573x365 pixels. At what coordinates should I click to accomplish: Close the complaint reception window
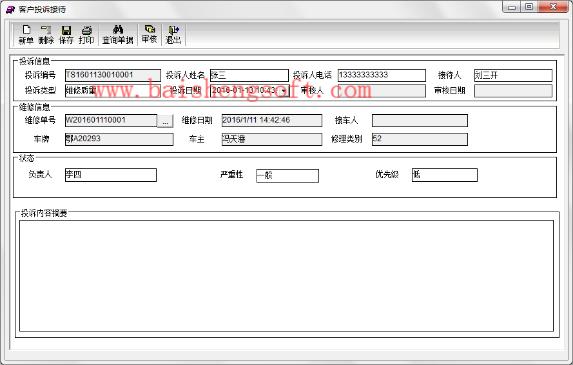pyautogui.click(x=553, y=7)
